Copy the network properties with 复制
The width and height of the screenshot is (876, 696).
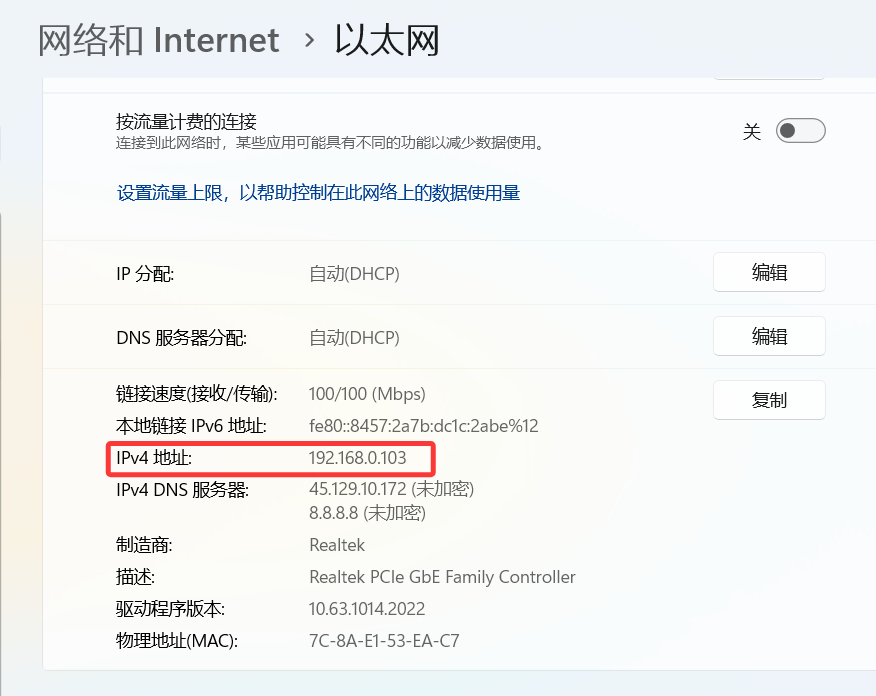pyautogui.click(x=769, y=400)
